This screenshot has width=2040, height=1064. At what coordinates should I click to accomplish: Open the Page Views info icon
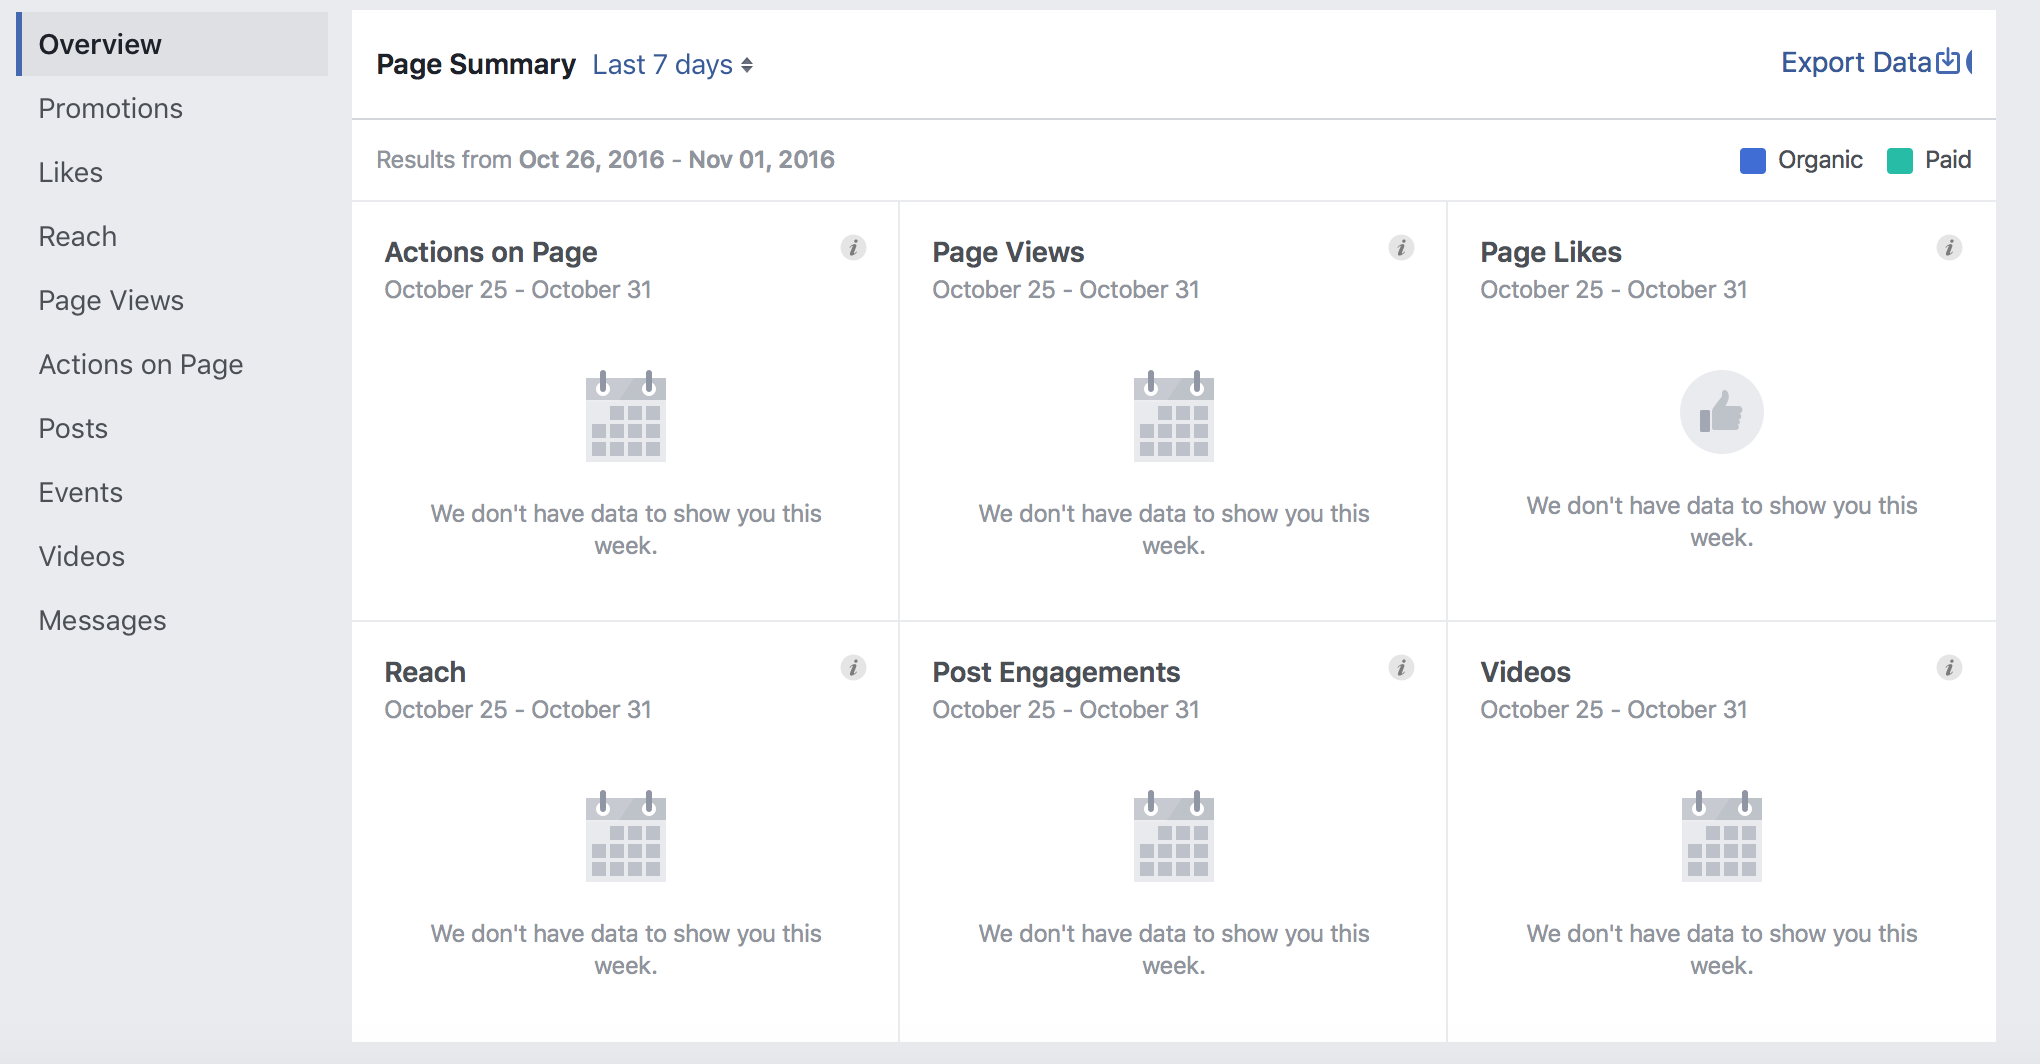(1402, 248)
